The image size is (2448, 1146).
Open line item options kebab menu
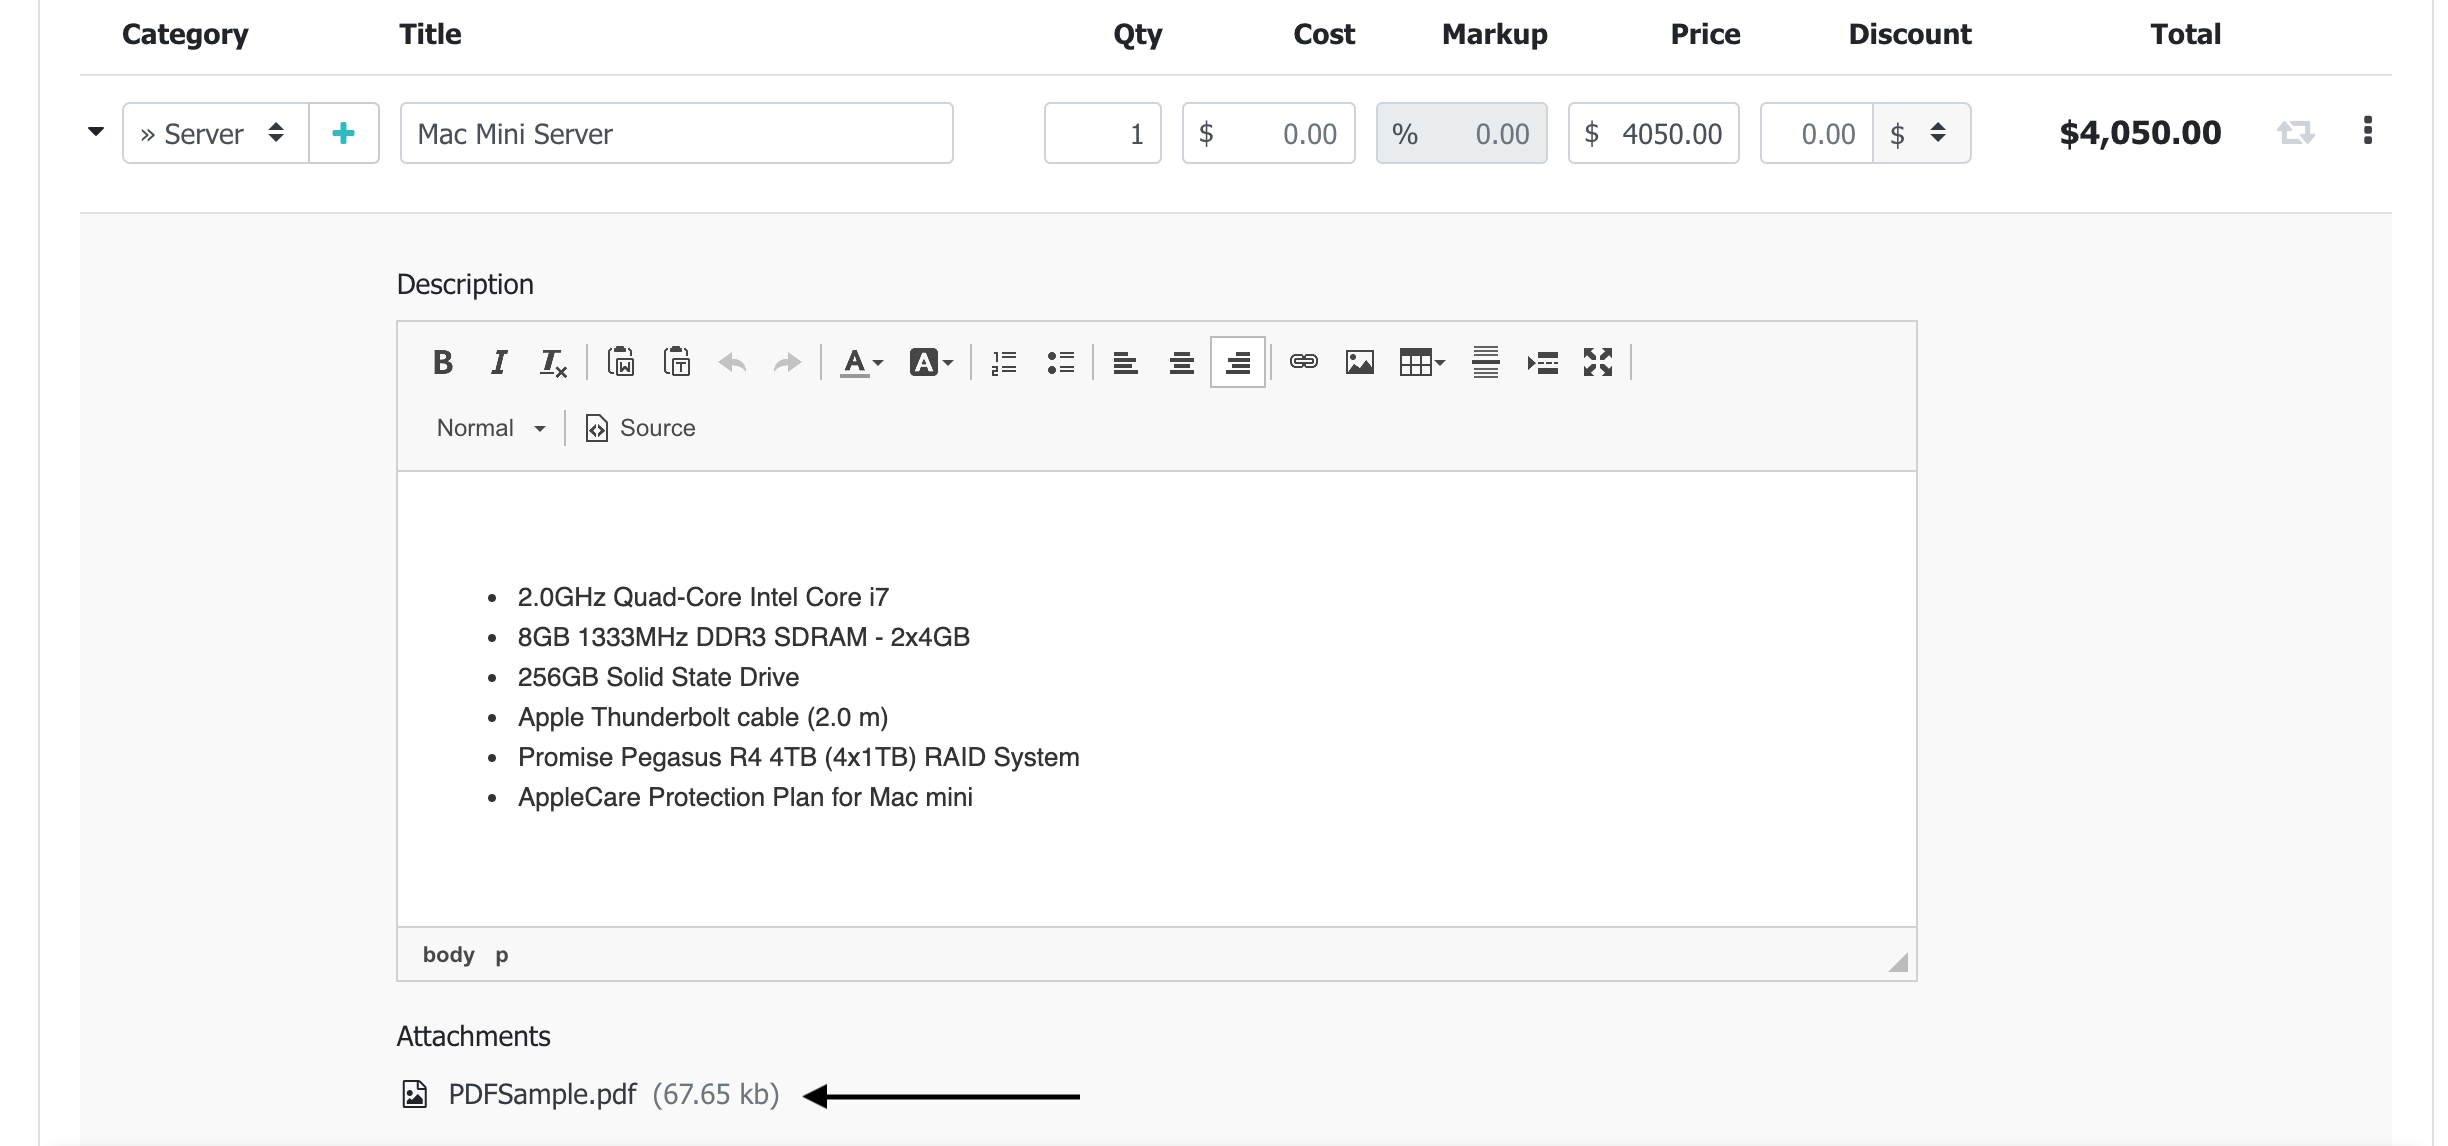2367,131
